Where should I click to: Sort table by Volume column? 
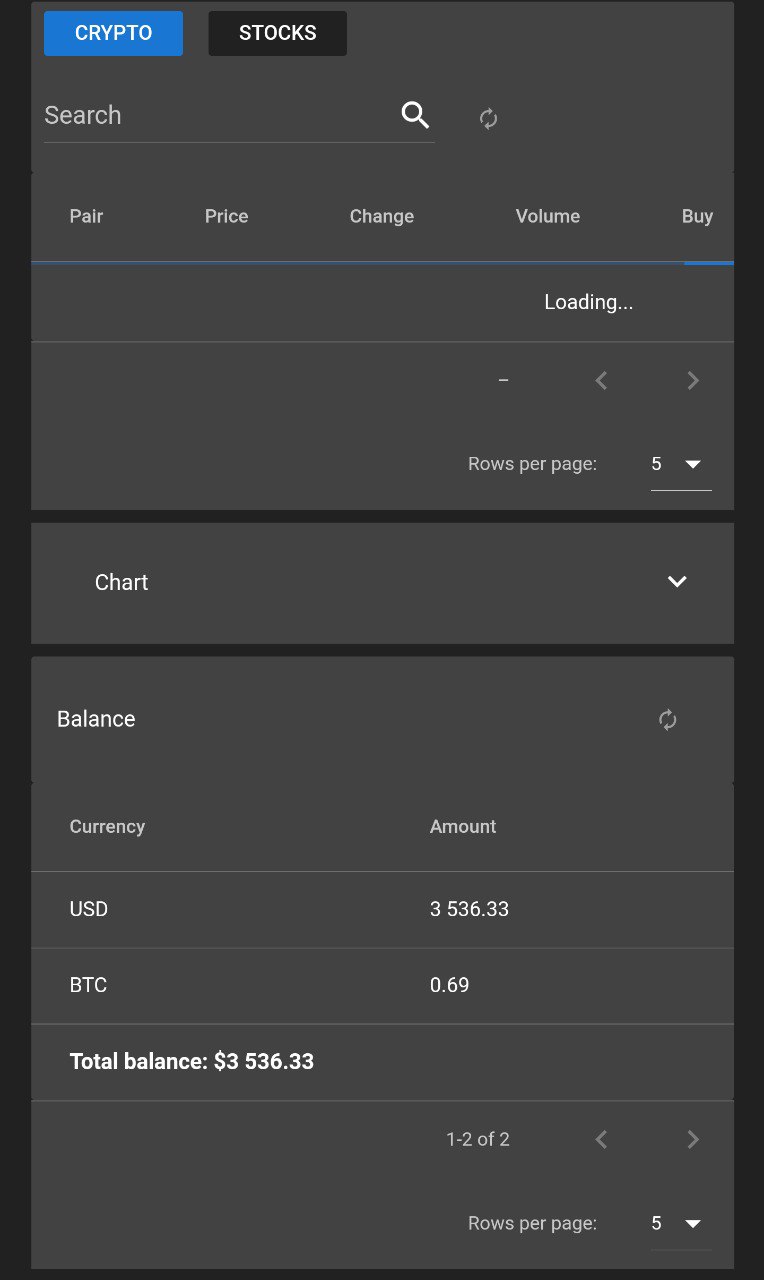pyautogui.click(x=547, y=216)
